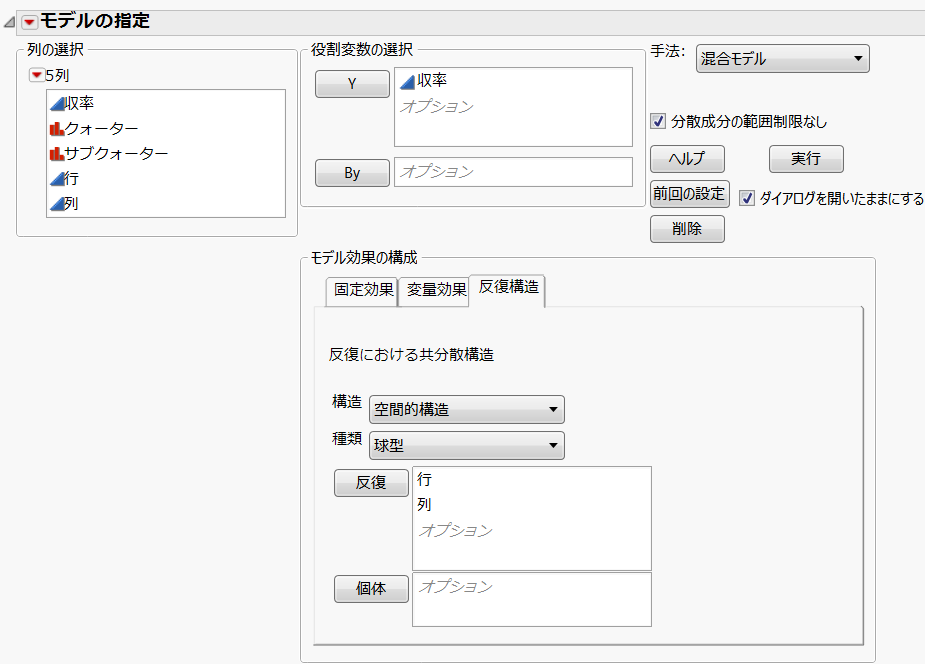This screenshot has height=664, width=925.
Task: Toggle 分散成分の範囲制限なし checkbox
Action: [658, 122]
